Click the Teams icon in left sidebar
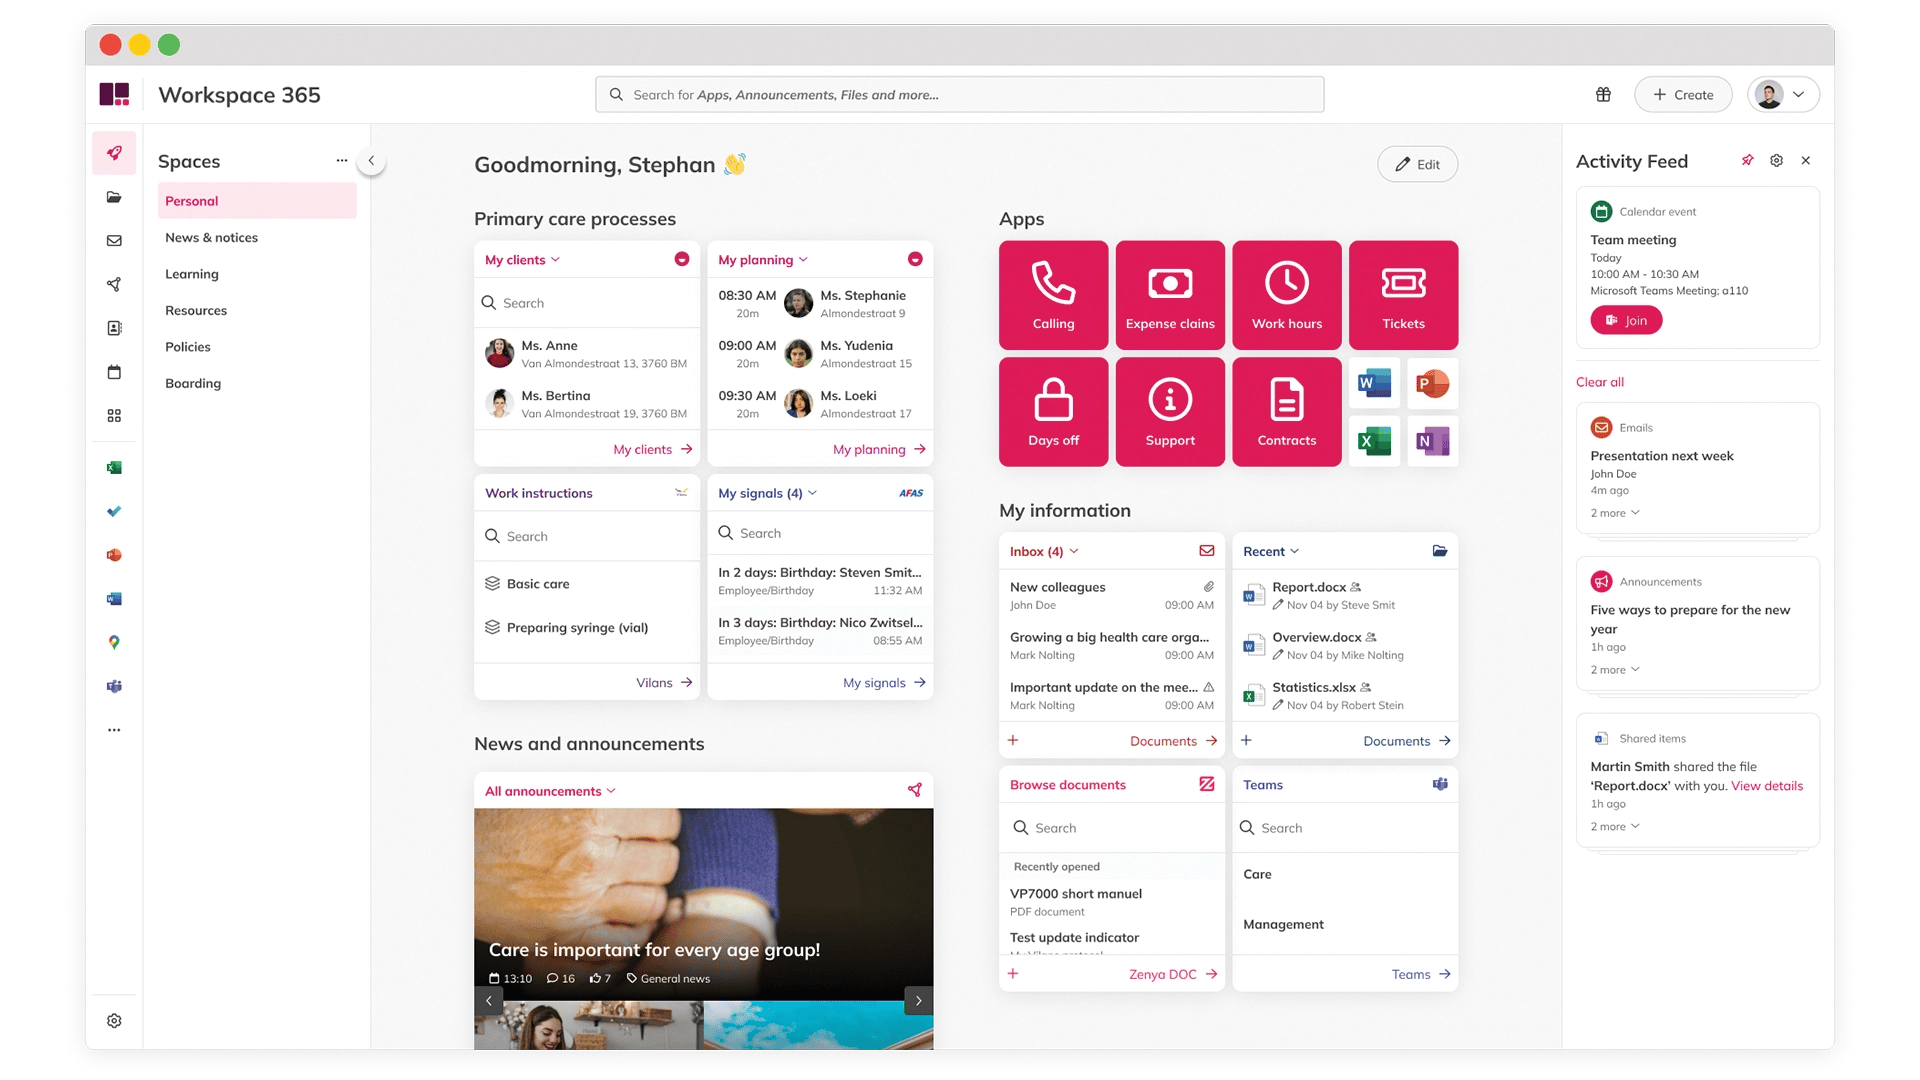 click(x=114, y=686)
